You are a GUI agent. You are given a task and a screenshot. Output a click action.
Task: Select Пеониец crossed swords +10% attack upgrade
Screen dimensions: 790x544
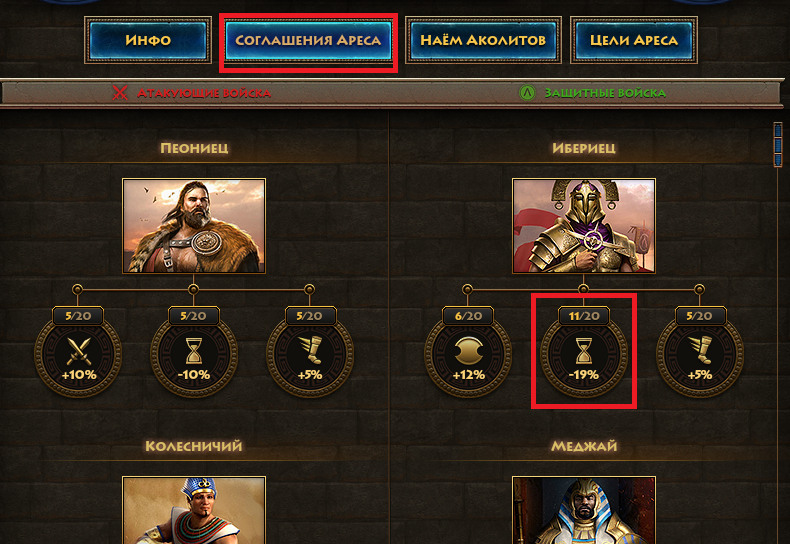point(78,355)
